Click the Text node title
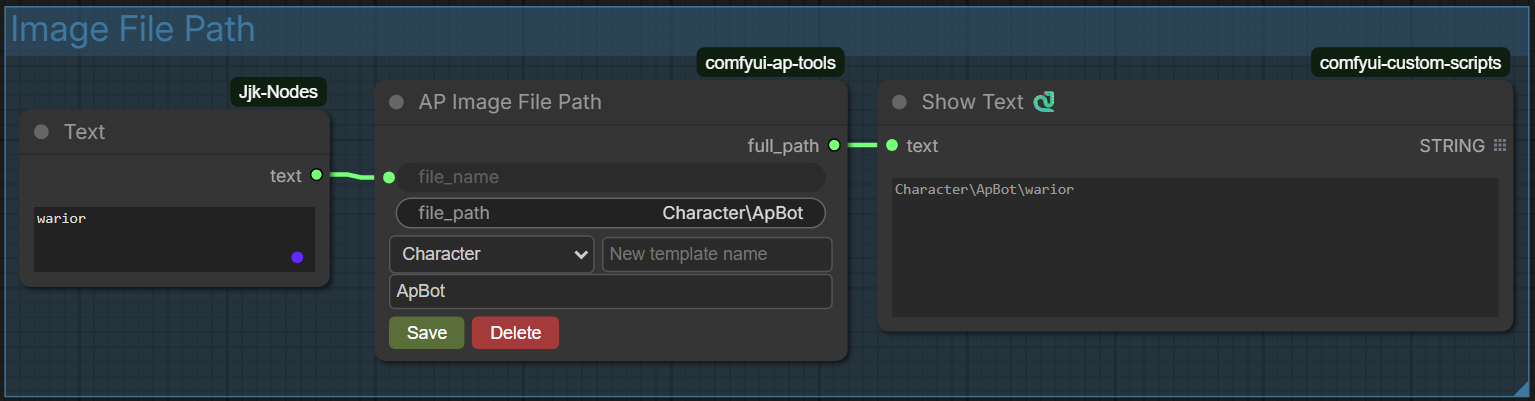 tap(85, 132)
